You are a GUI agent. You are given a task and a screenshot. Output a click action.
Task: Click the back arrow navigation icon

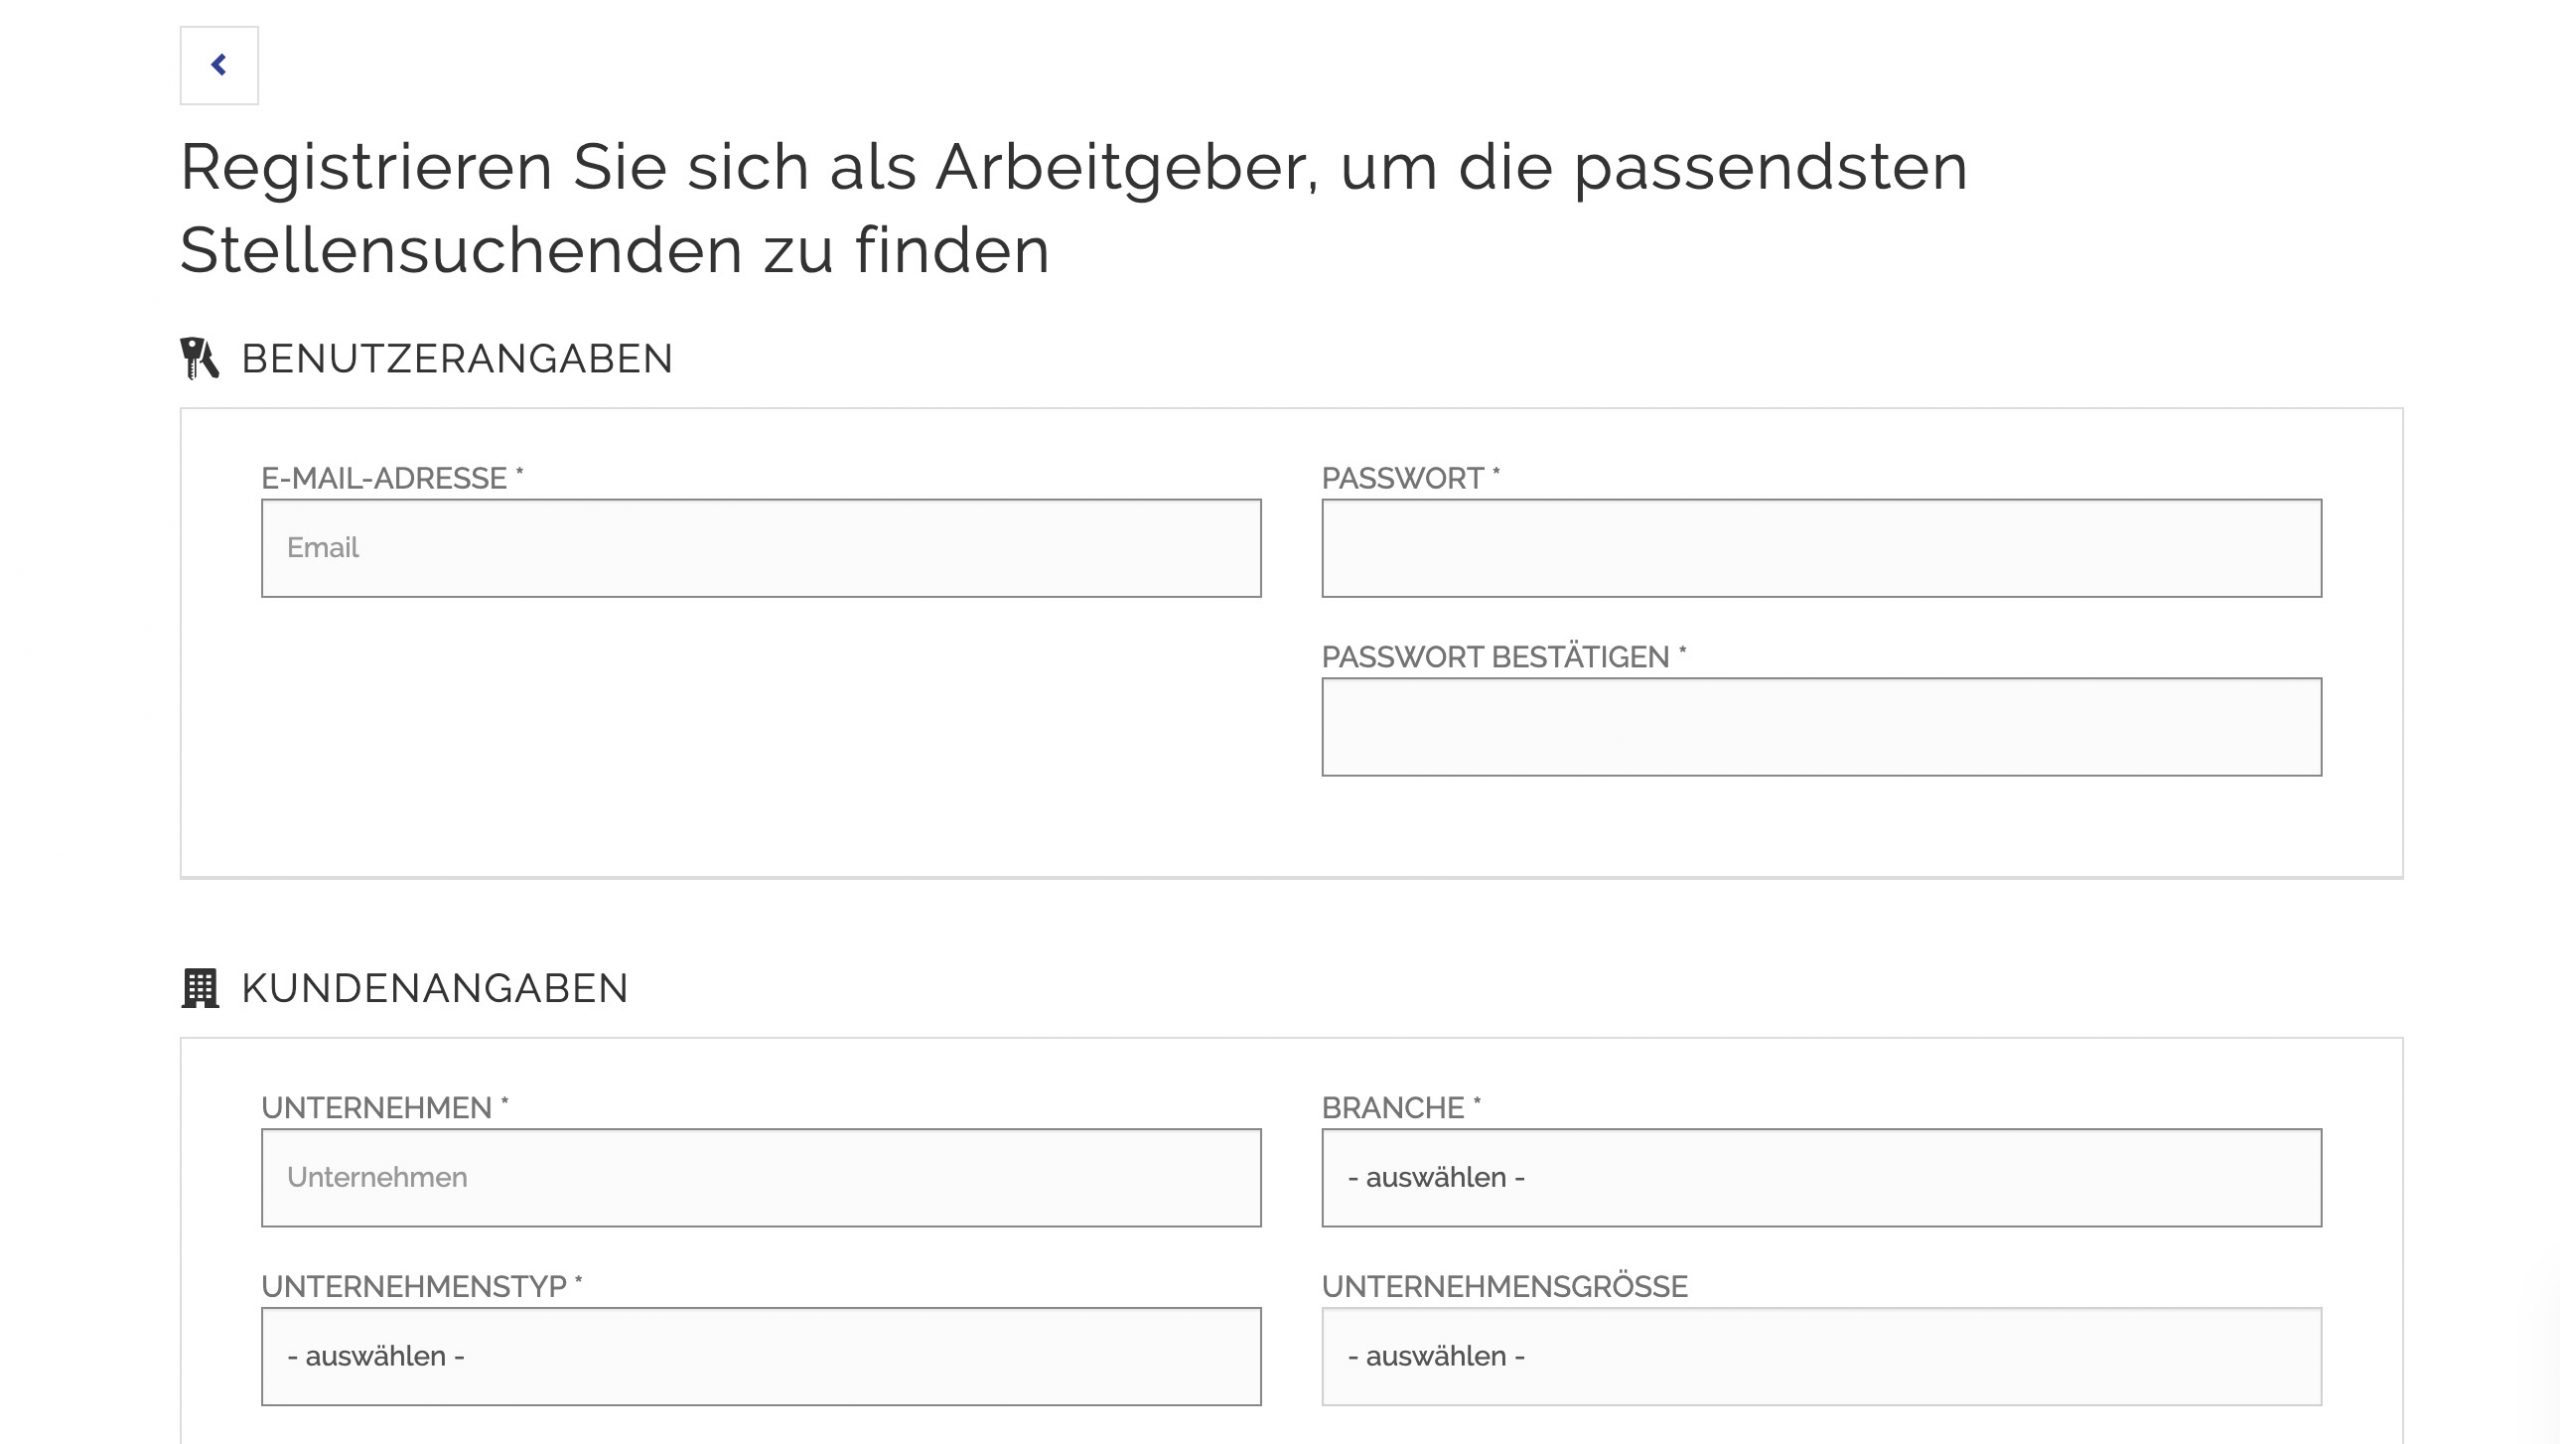click(219, 64)
